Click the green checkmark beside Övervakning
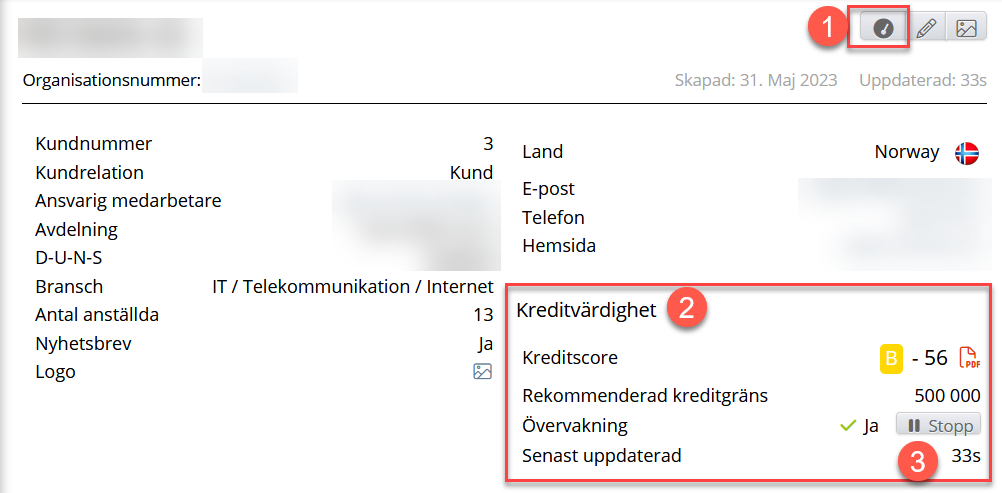 coord(849,426)
